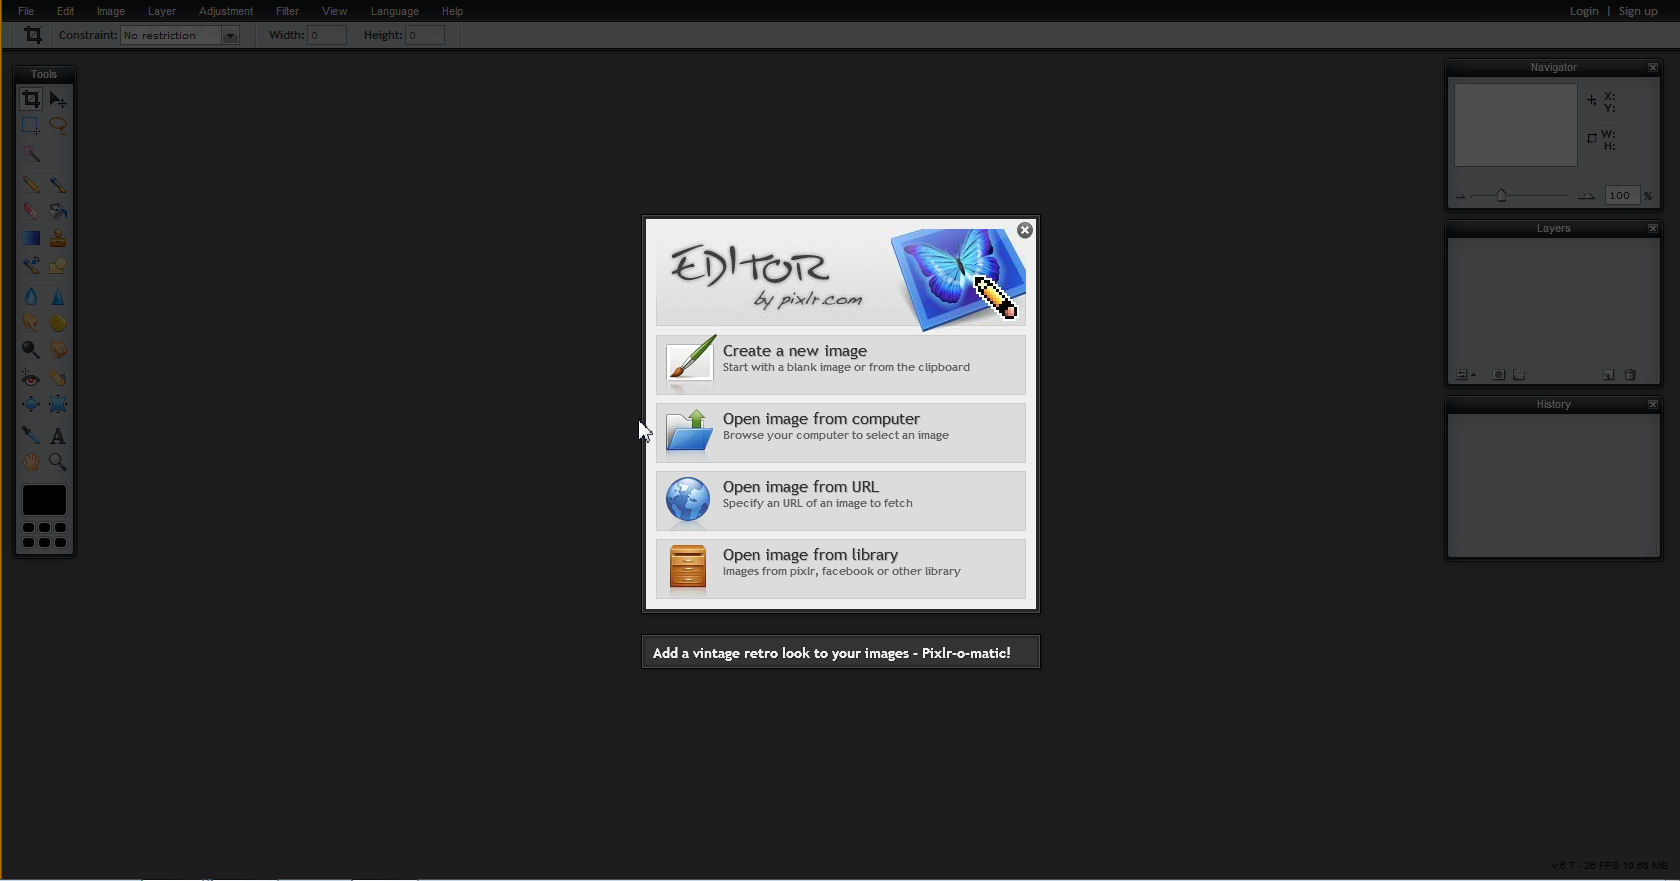
Task: Select the Zoom magnifier tool
Action: [x=58, y=462]
